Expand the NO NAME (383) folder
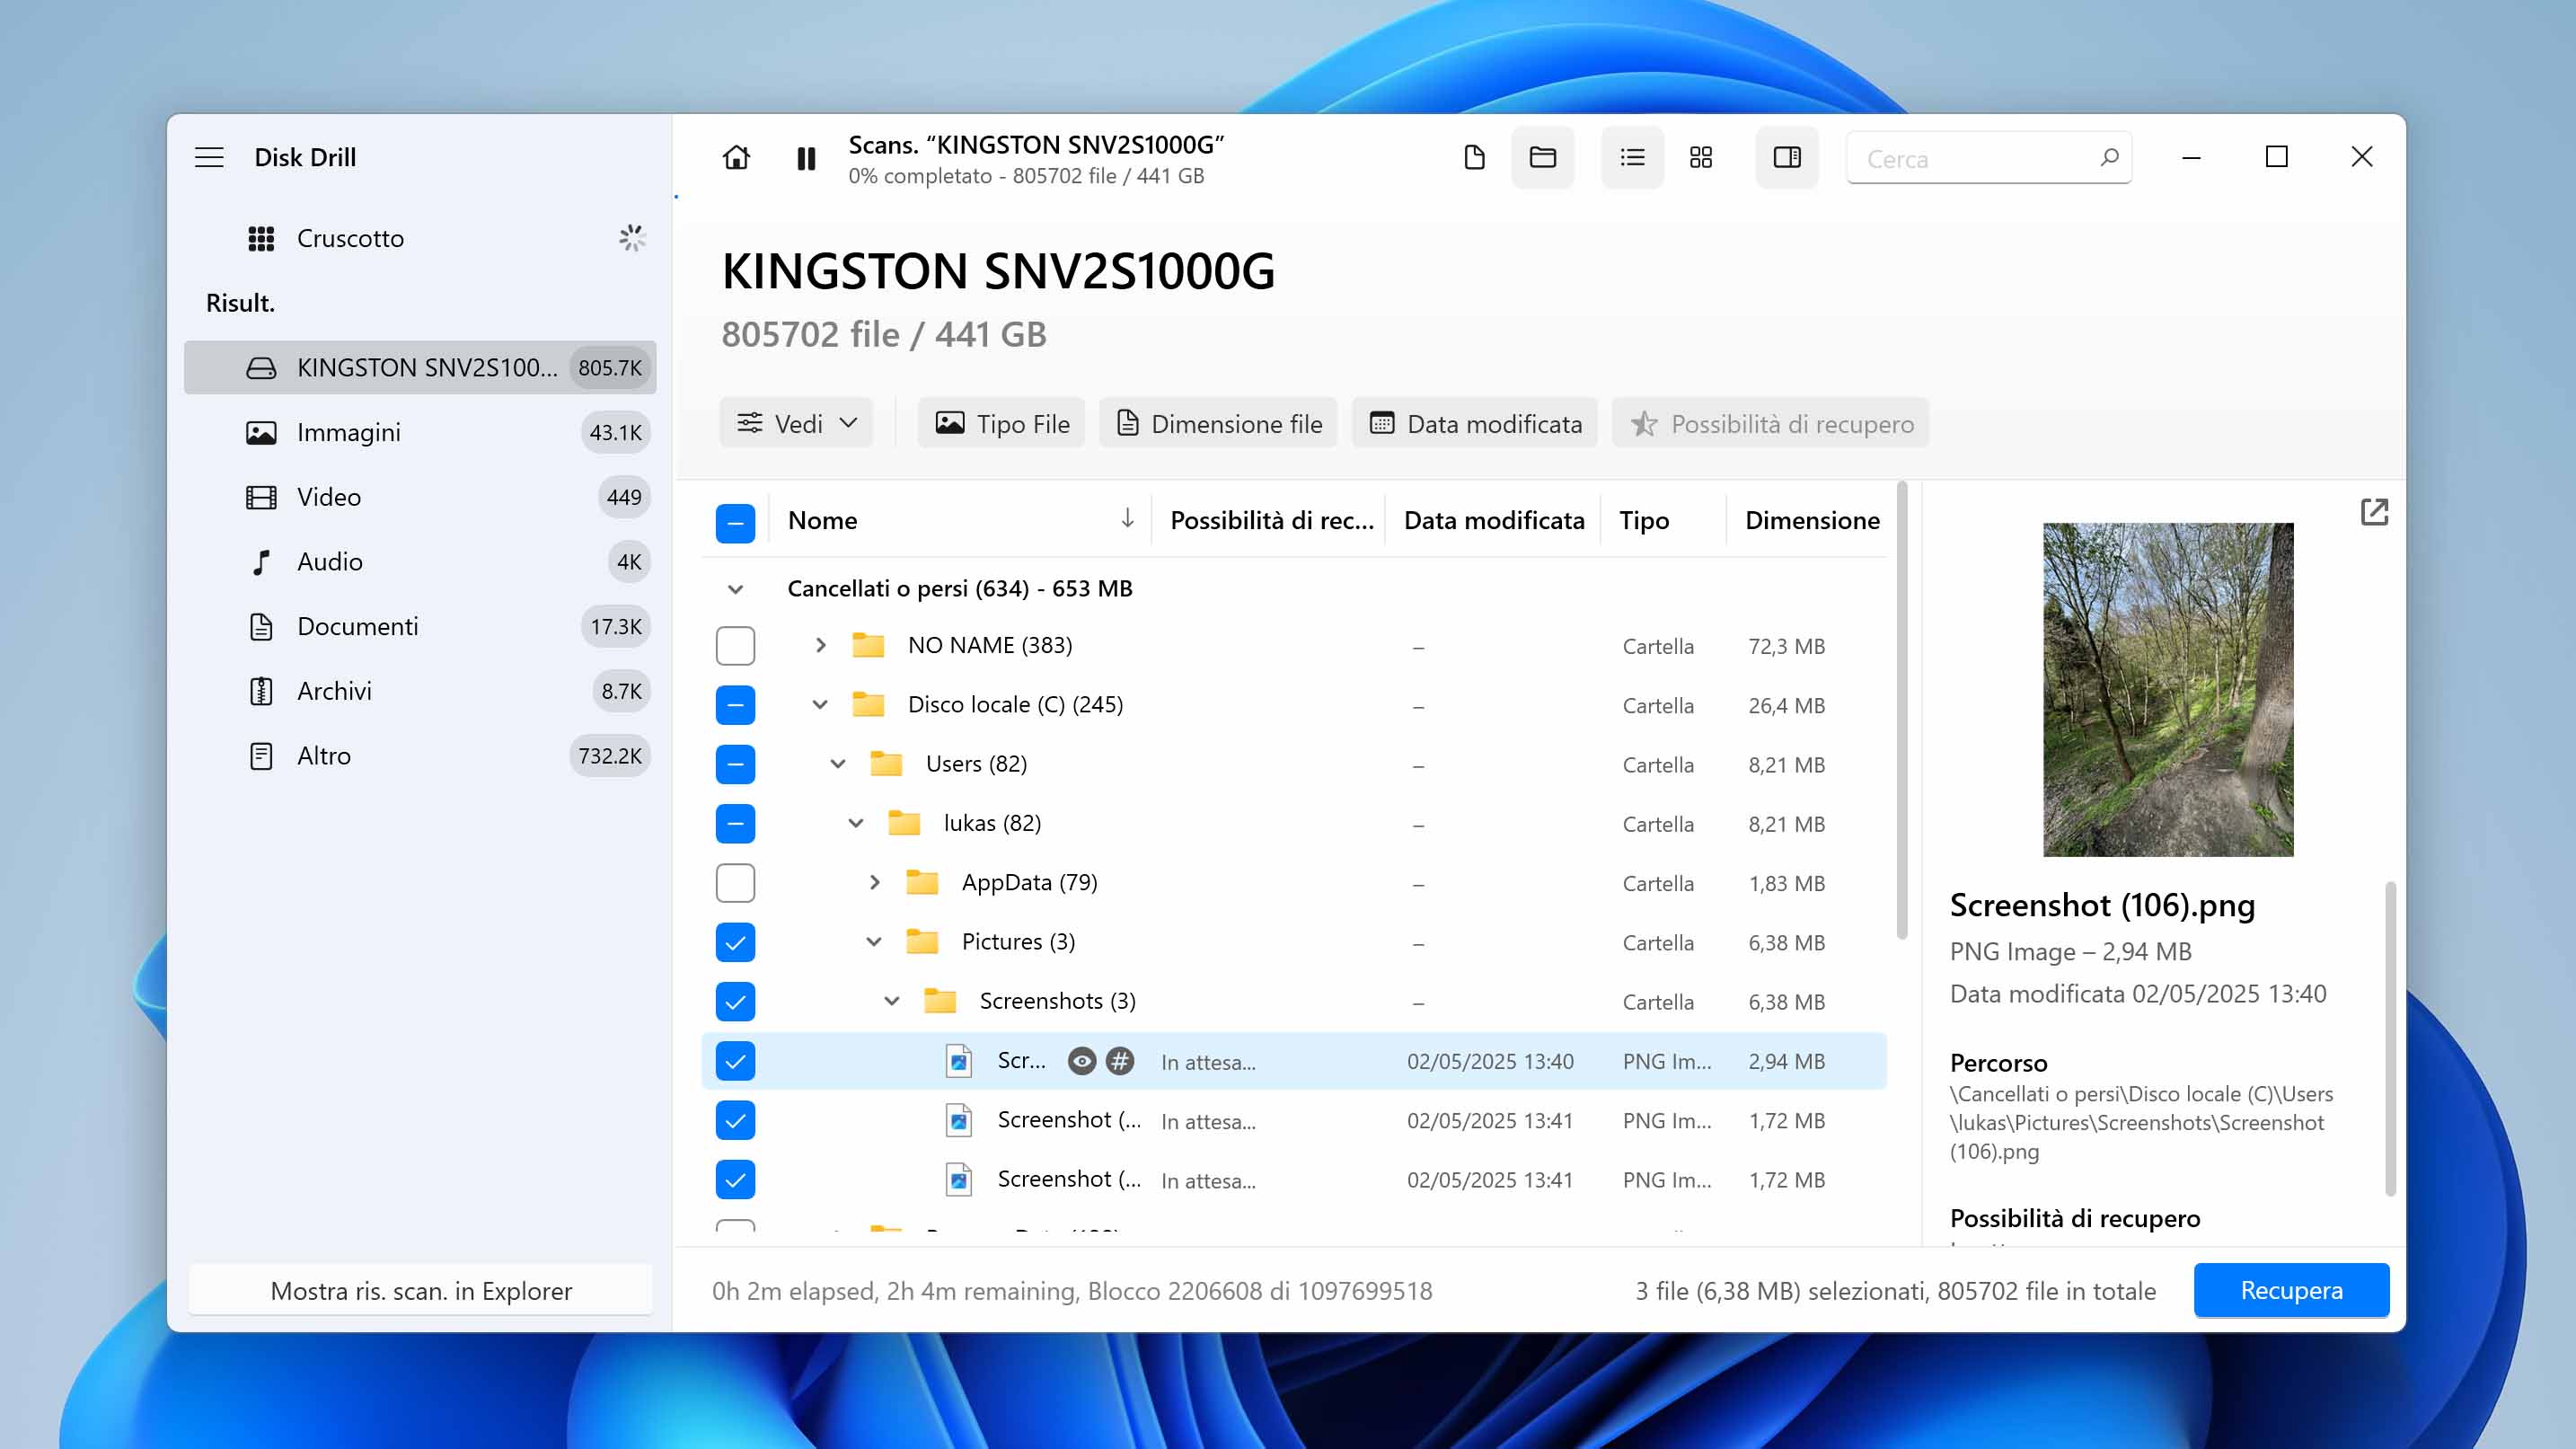Screen dimensions: 2576x1449 click(820, 645)
